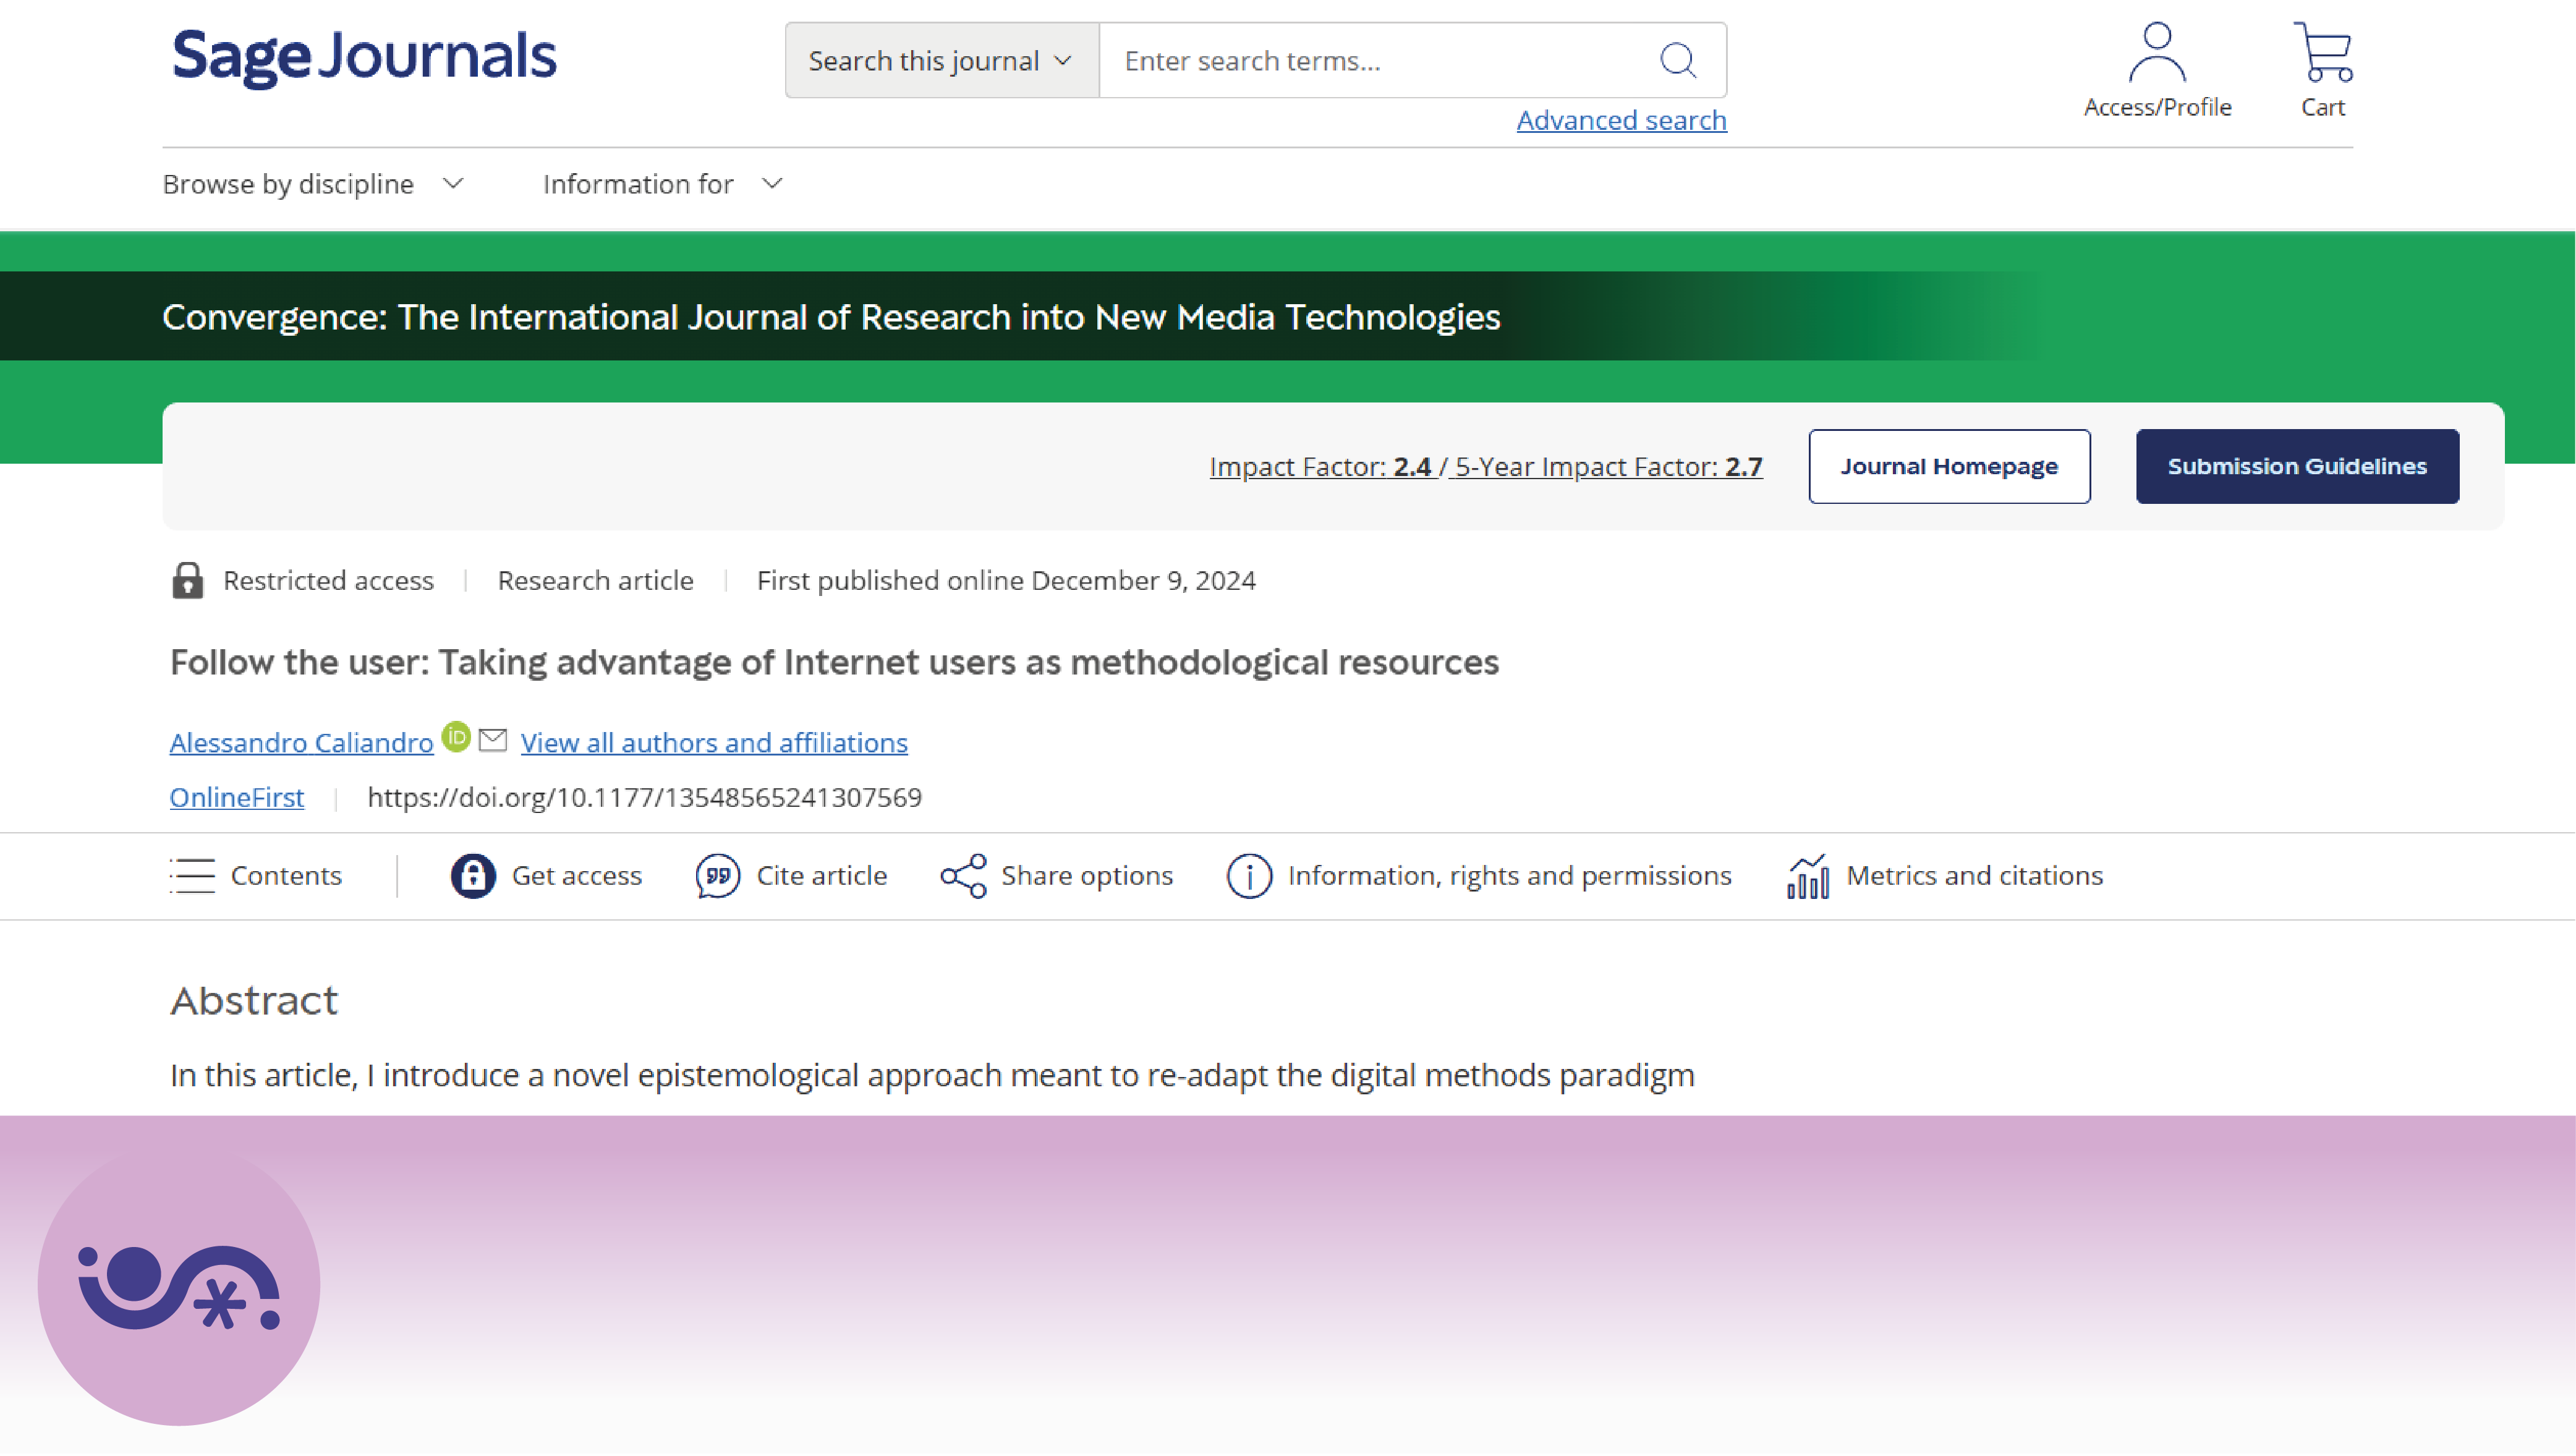Open the Access/Profile user icon
This screenshot has width=2576, height=1456.
click(2157, 52)
